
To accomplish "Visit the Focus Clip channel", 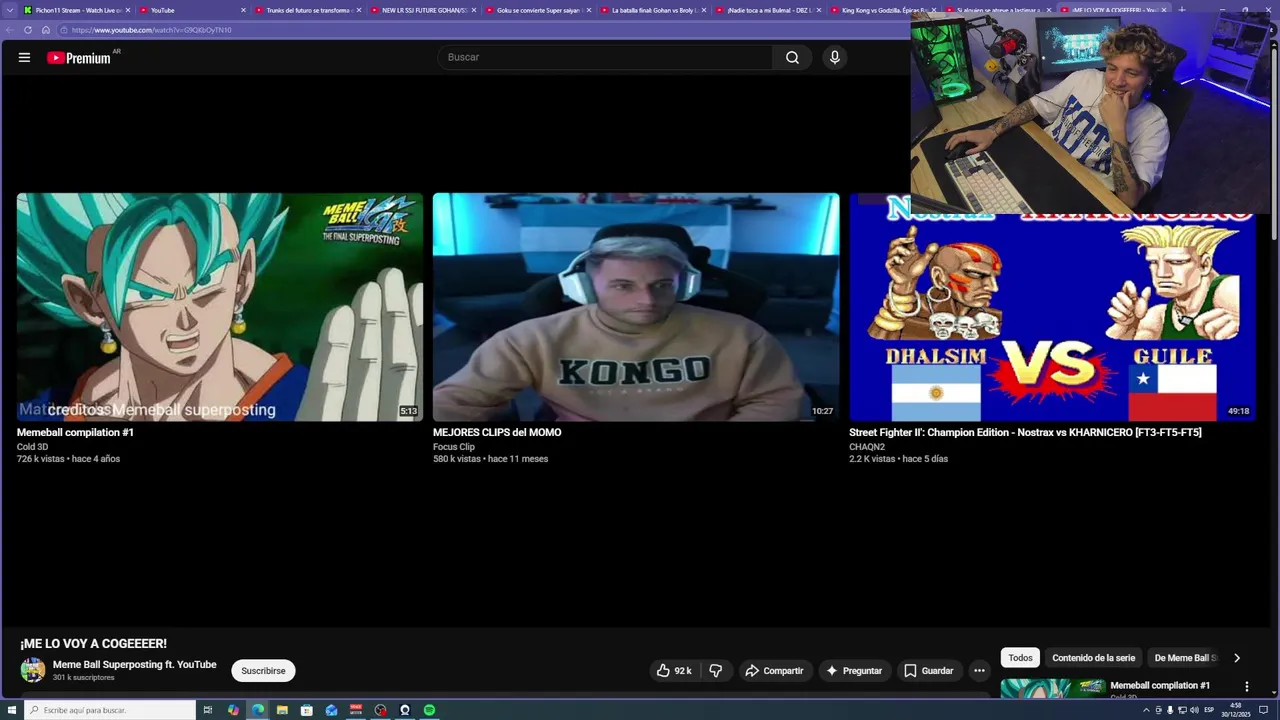I will (454, 447).
